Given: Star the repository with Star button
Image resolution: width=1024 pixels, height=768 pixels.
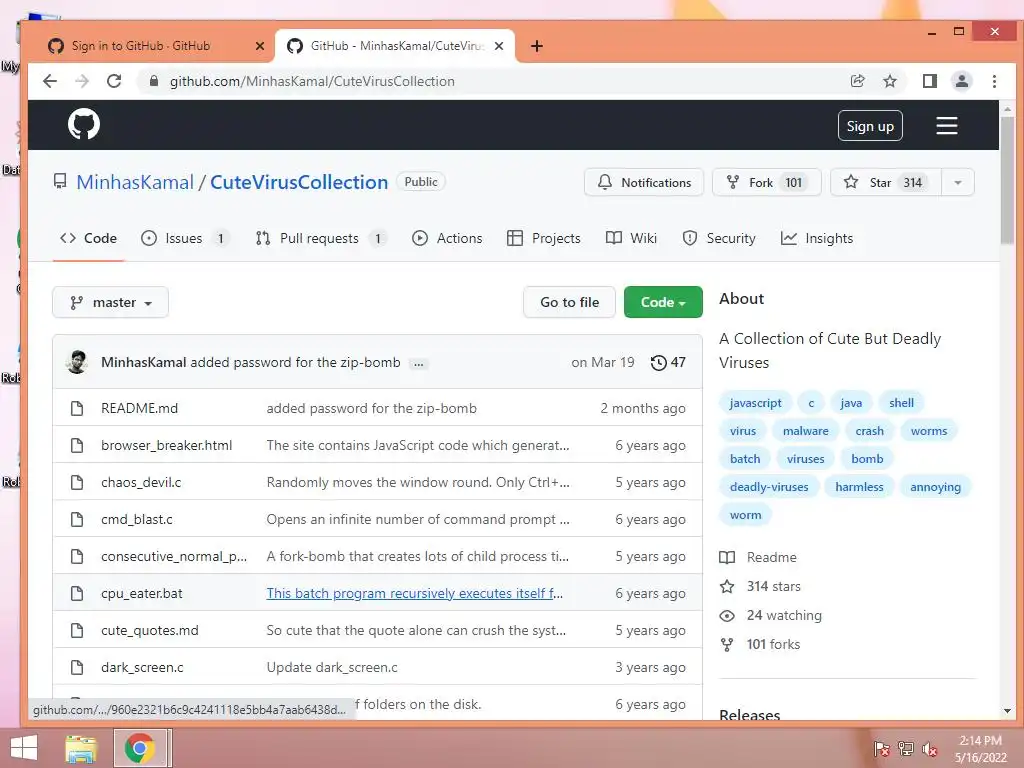Looking at the screenshot, I should [x=886, y=182].
